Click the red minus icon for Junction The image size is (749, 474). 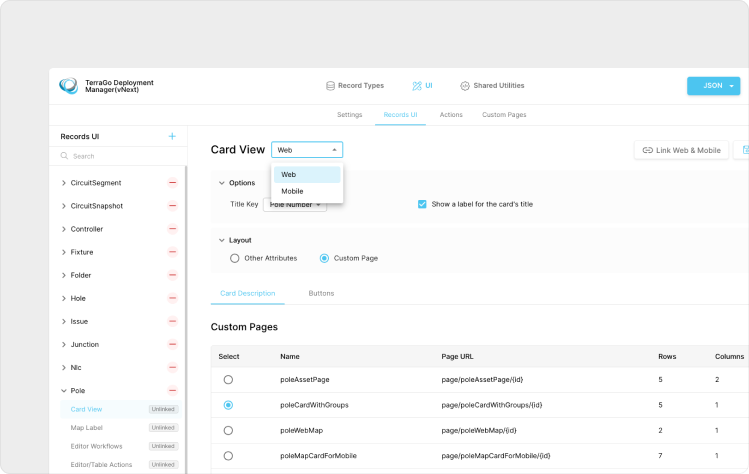[172, 344]
